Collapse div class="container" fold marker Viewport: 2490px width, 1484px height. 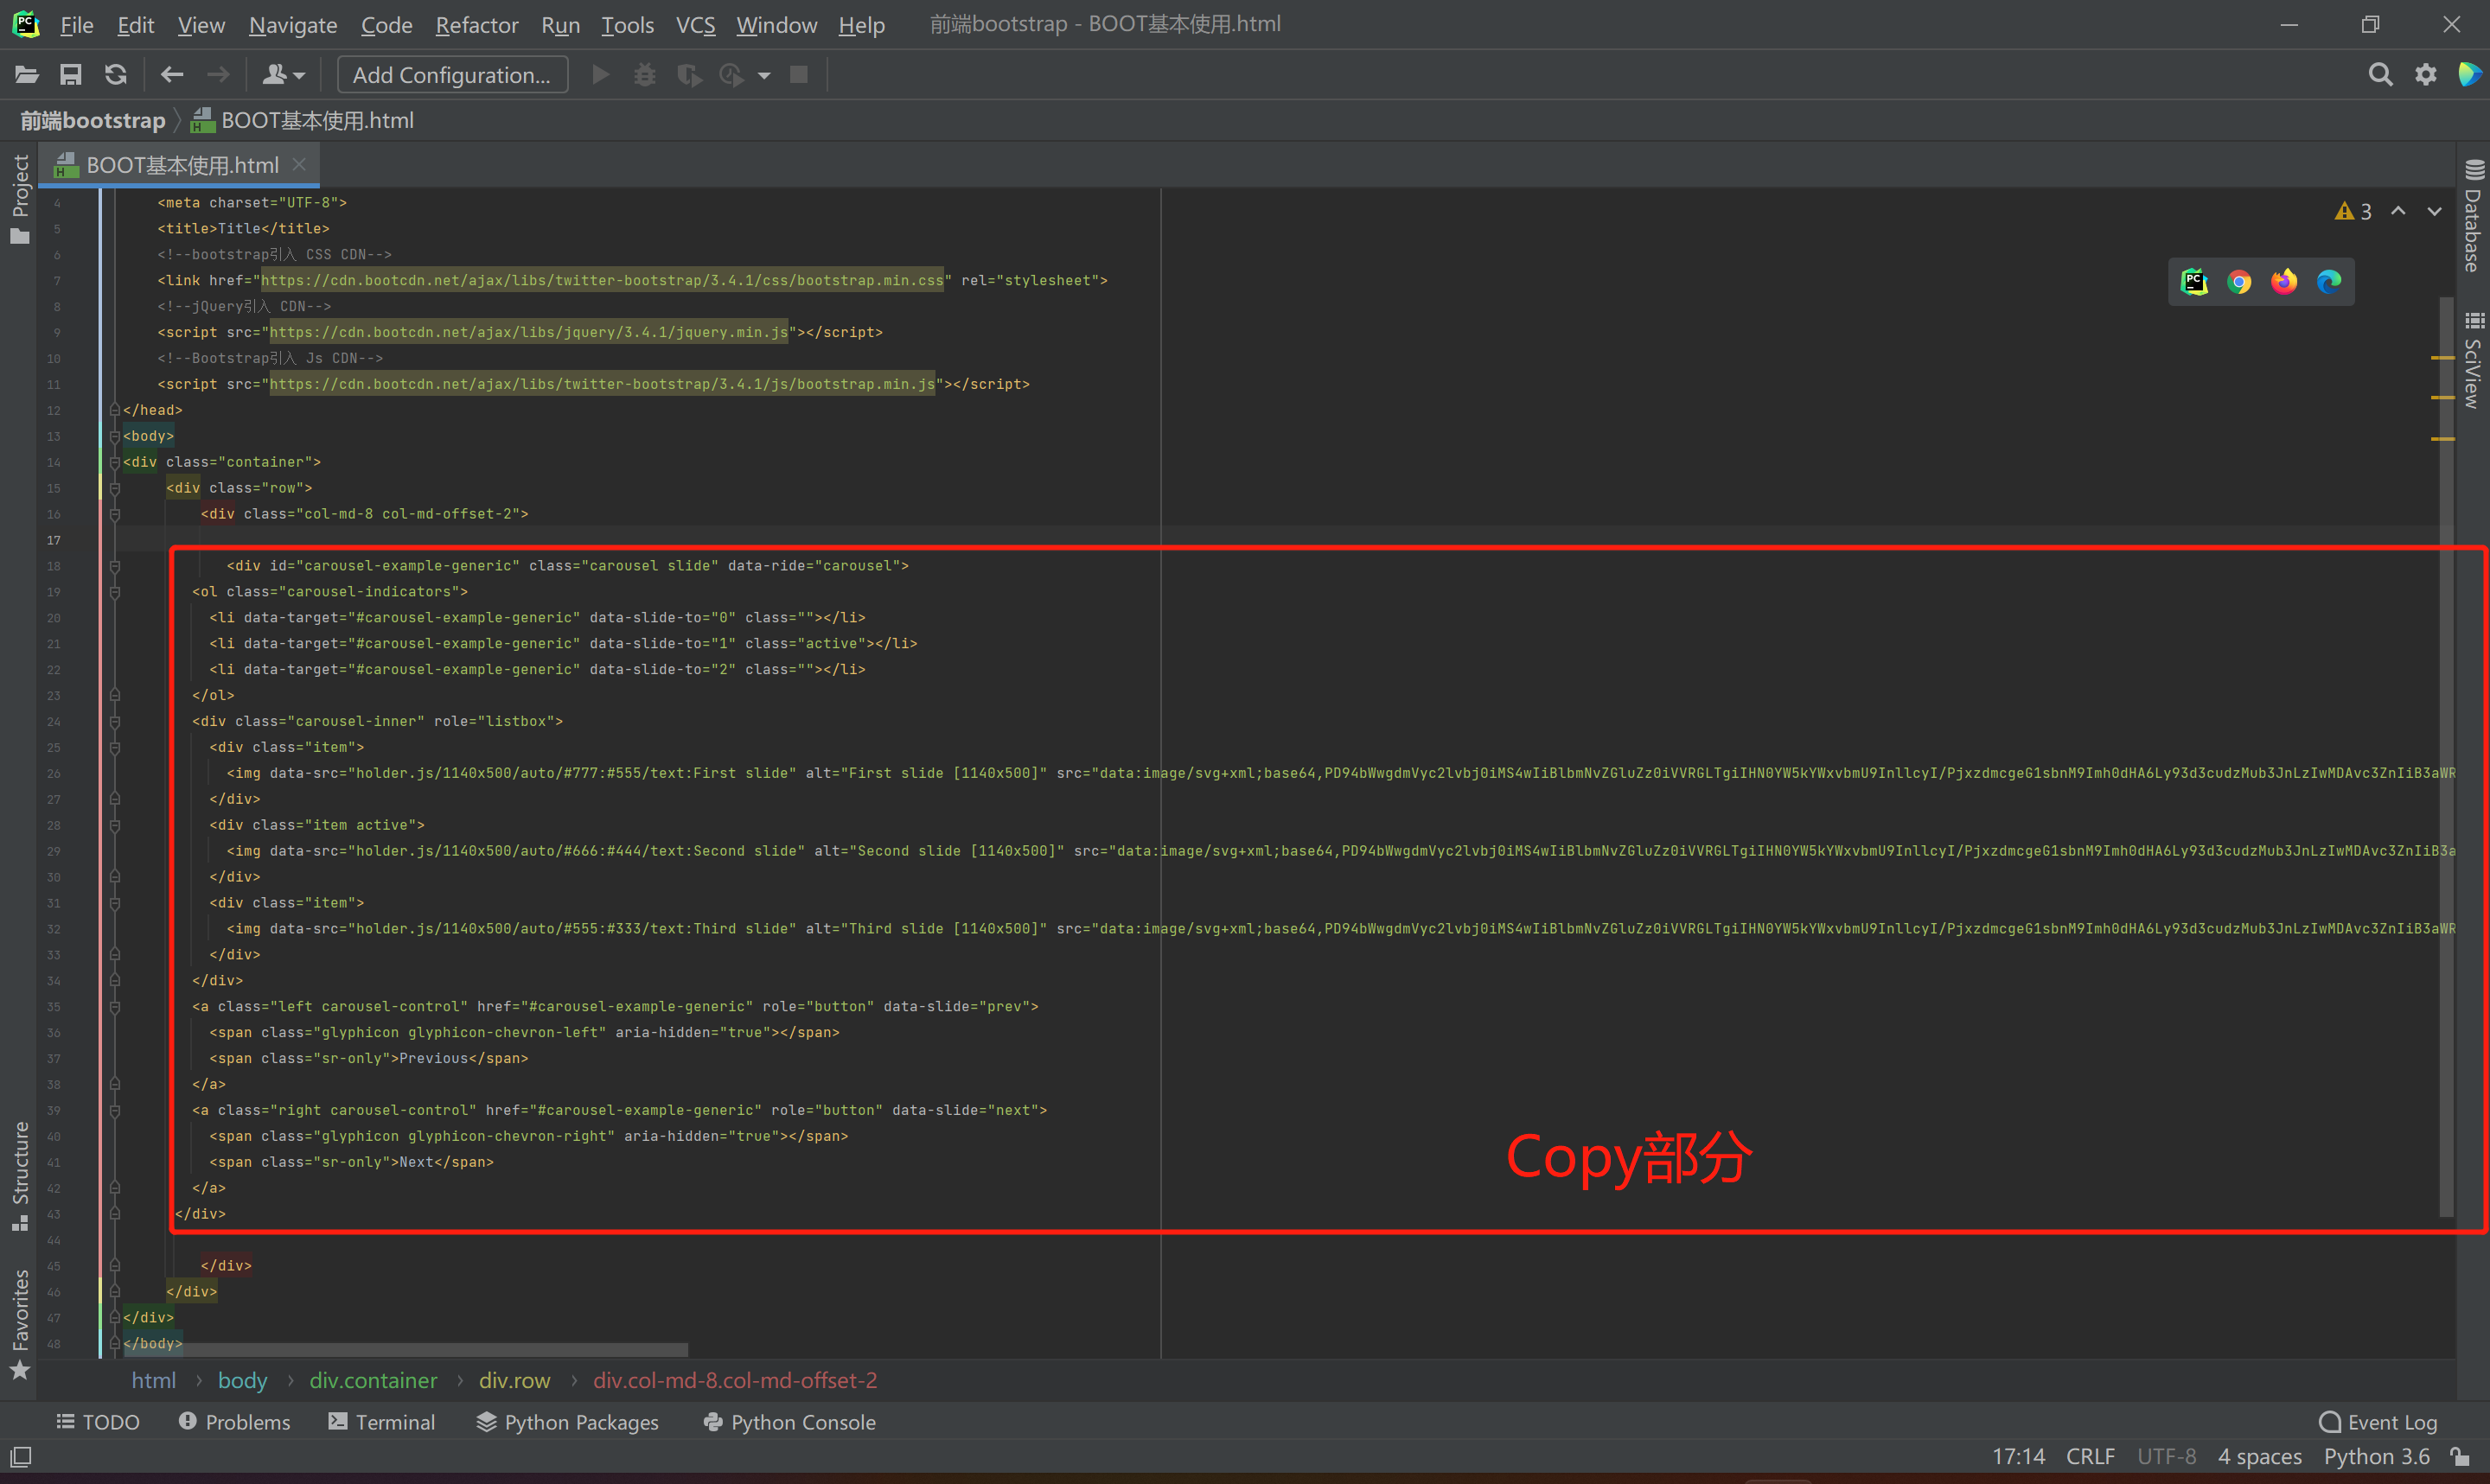tap(115, 462)
